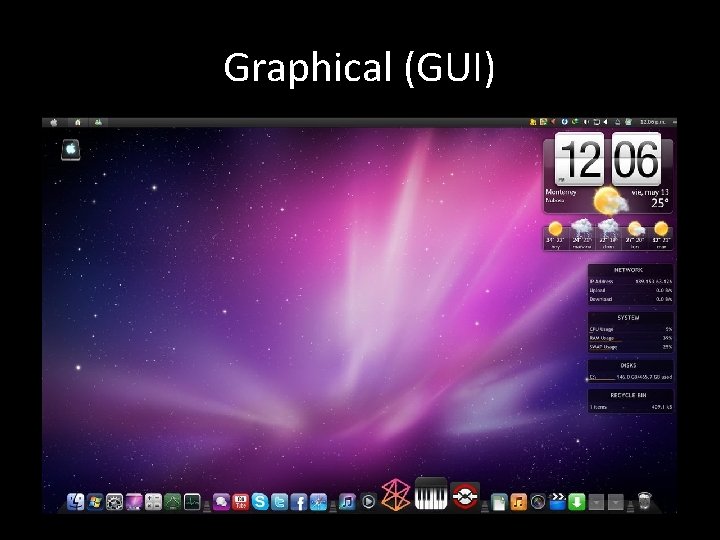Click the 25° current temperature
The height and width of the screenshot is (540, 720).
[660, 203]
